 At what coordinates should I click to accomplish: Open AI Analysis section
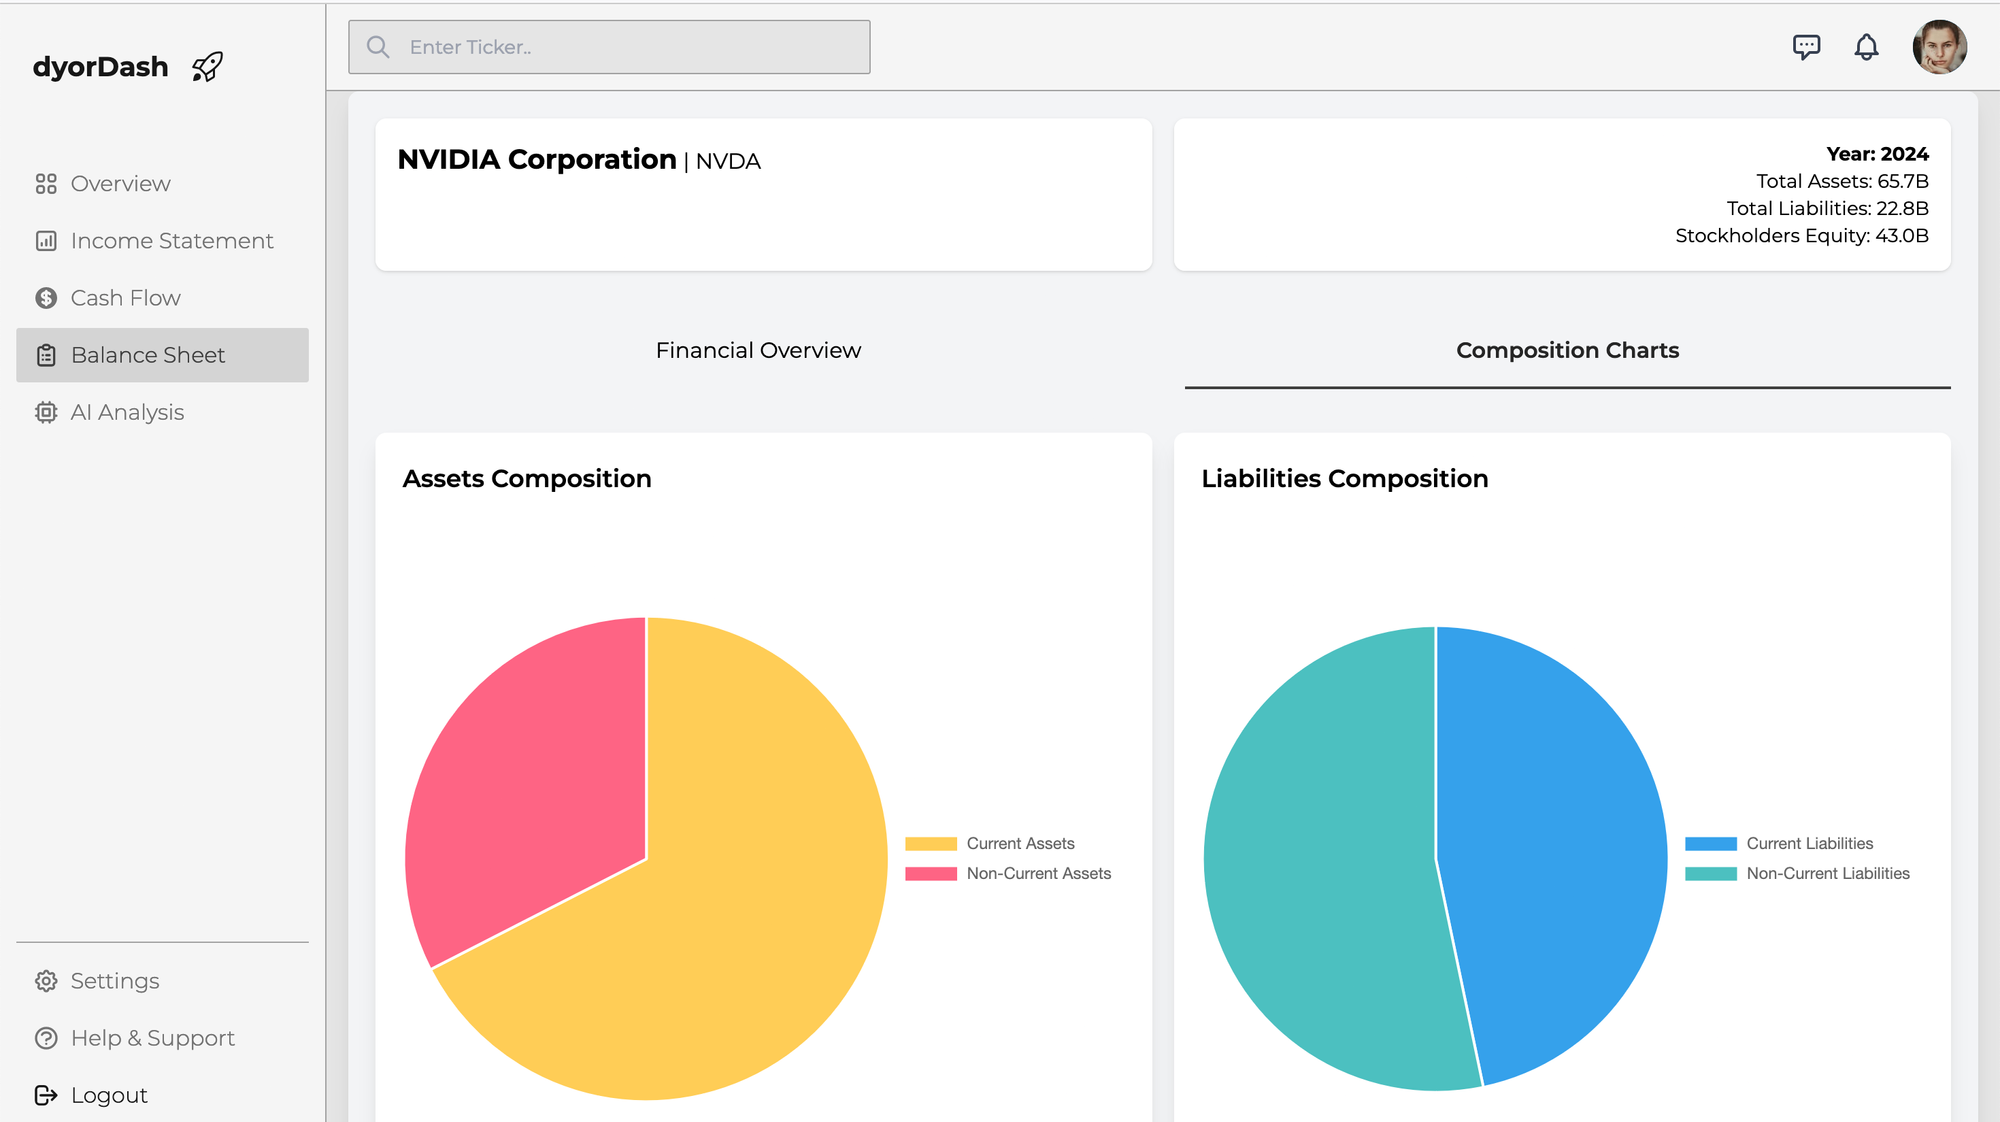[162, 412]
